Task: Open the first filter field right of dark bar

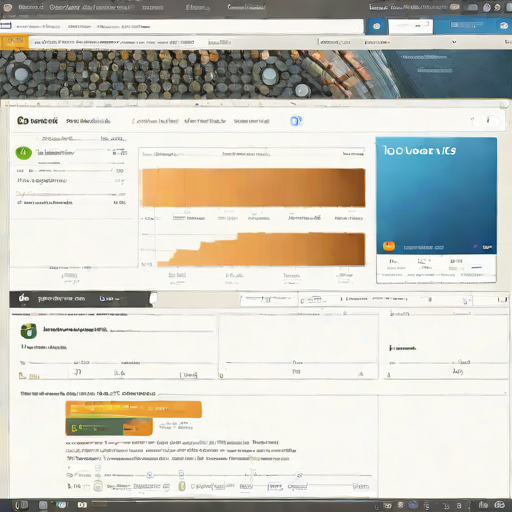Action: tap(269, 300)
